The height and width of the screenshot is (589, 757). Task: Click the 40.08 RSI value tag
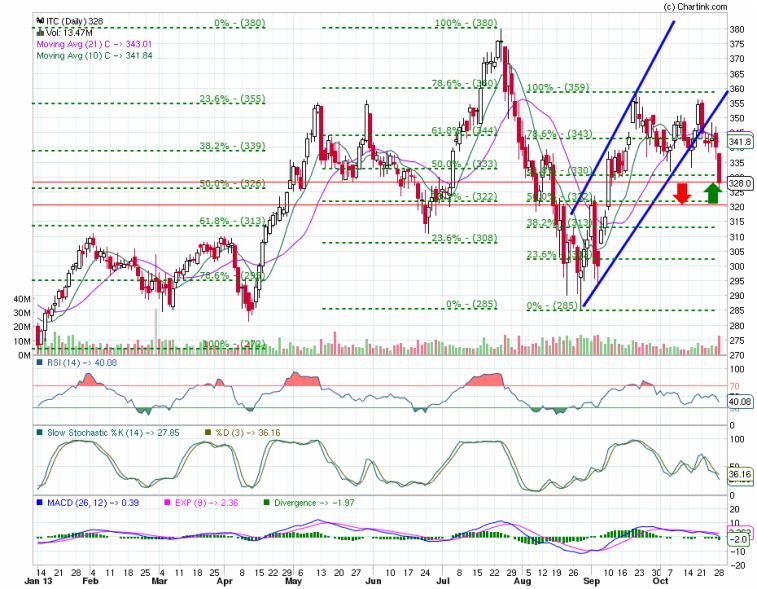[740, 401]
